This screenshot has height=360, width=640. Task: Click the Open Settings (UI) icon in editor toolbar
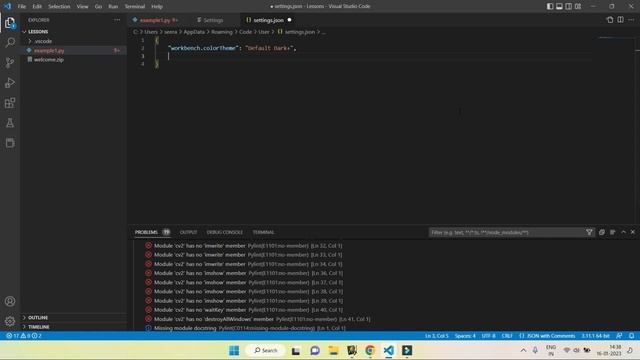(610, 20)
